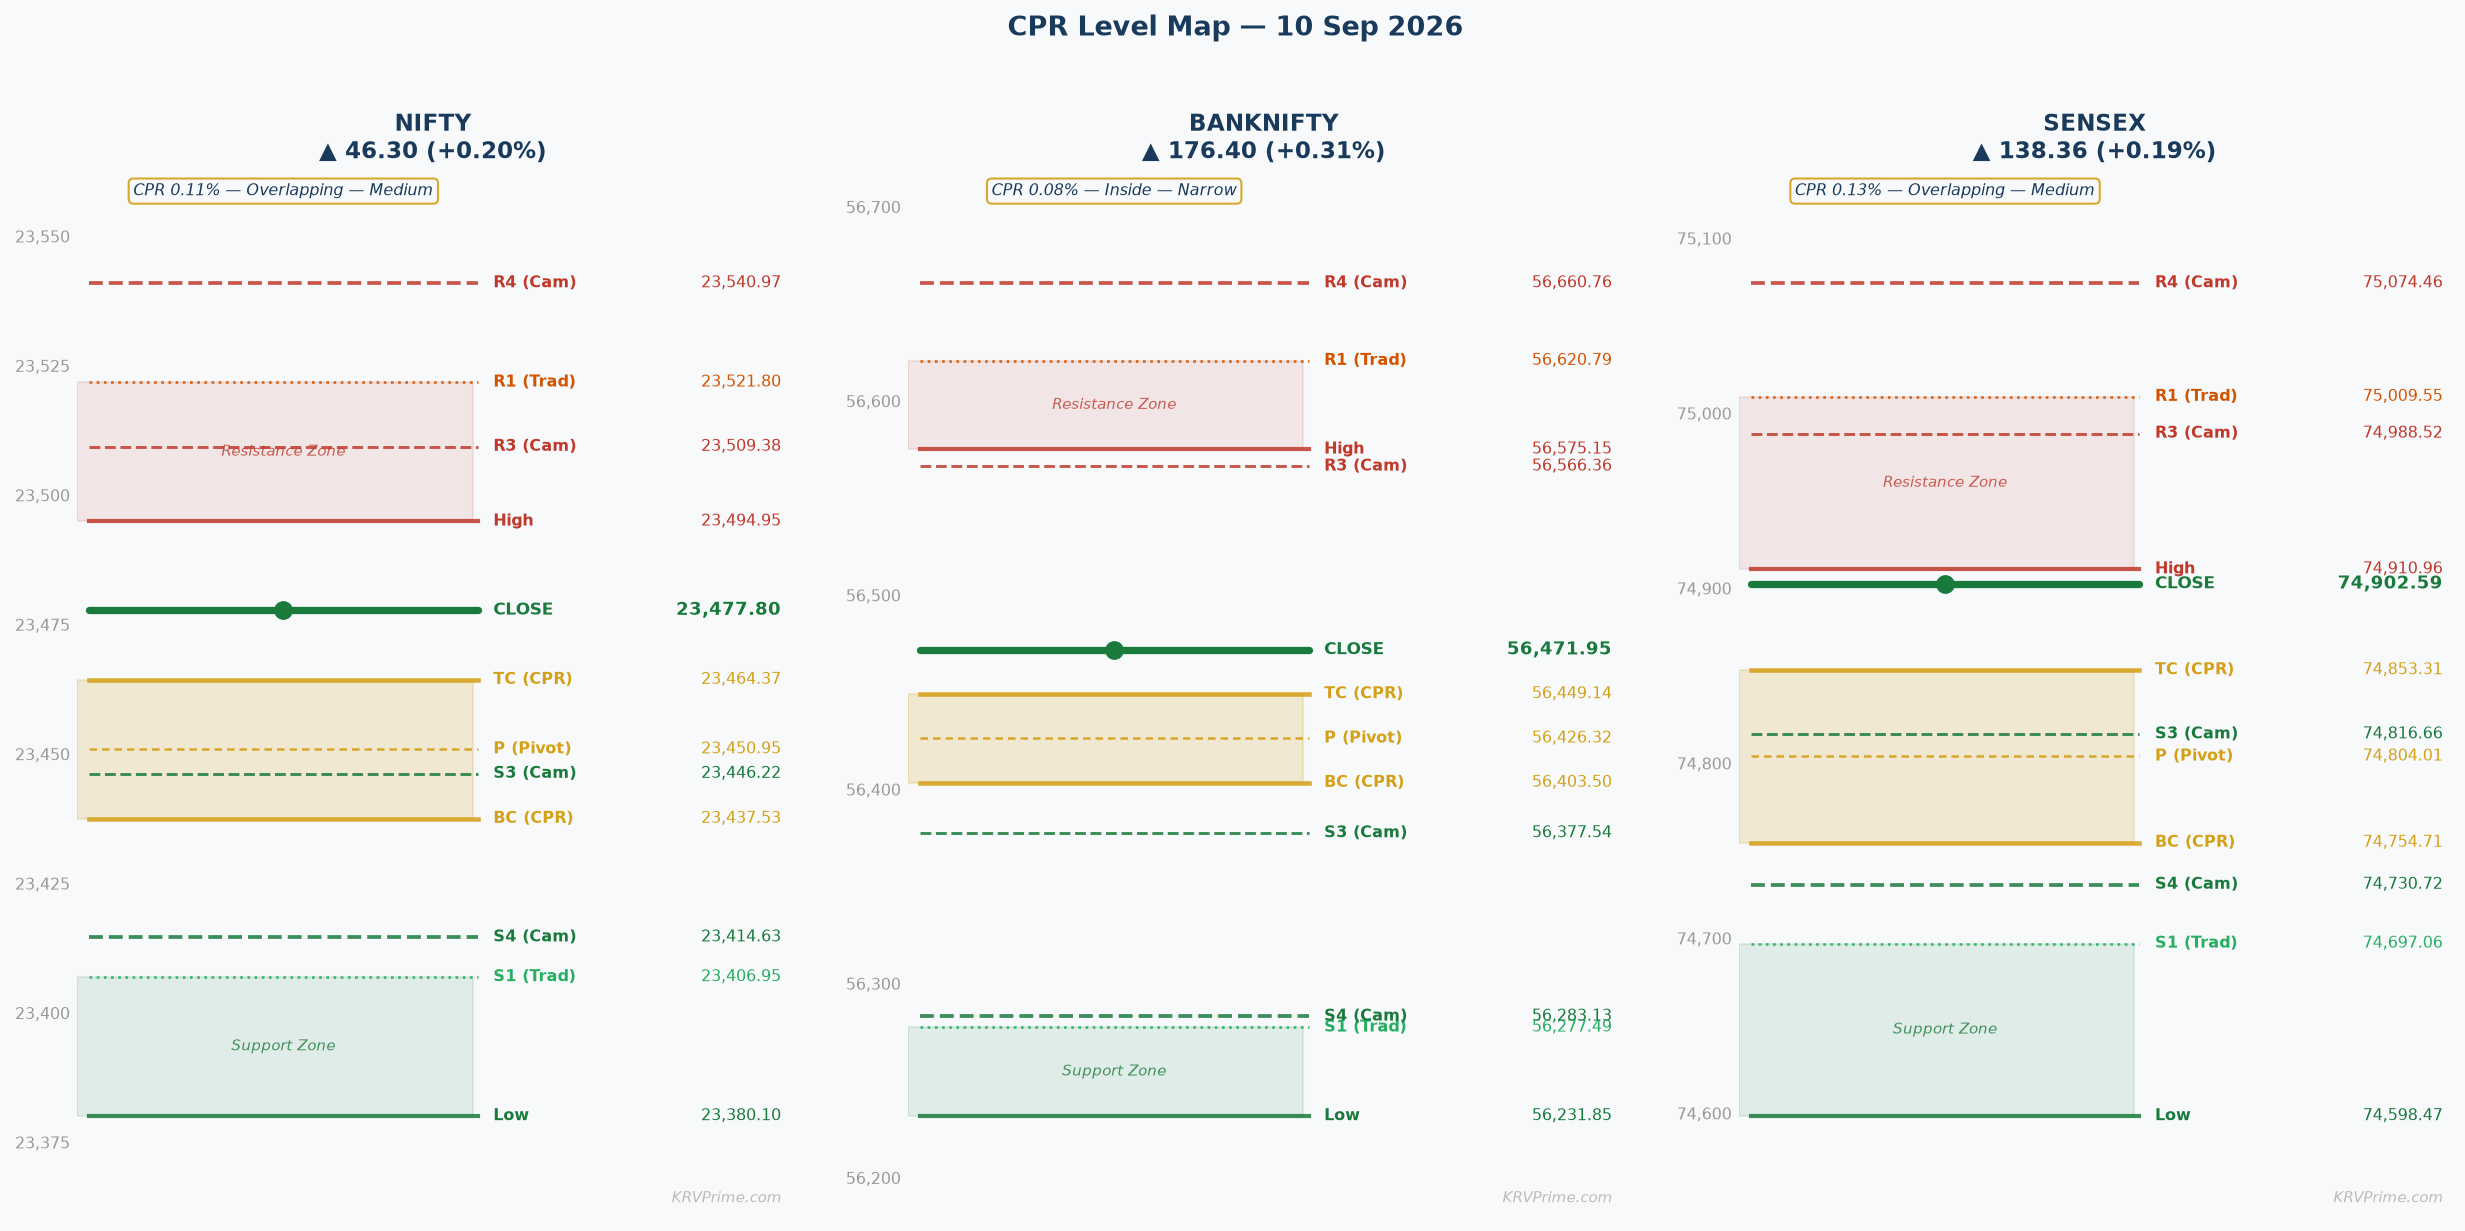Image resolution: width=2465 pixels, height=1231 pixels.
Task: Click SENSEX close value 74,902.59
Action: pos(2390,583)
